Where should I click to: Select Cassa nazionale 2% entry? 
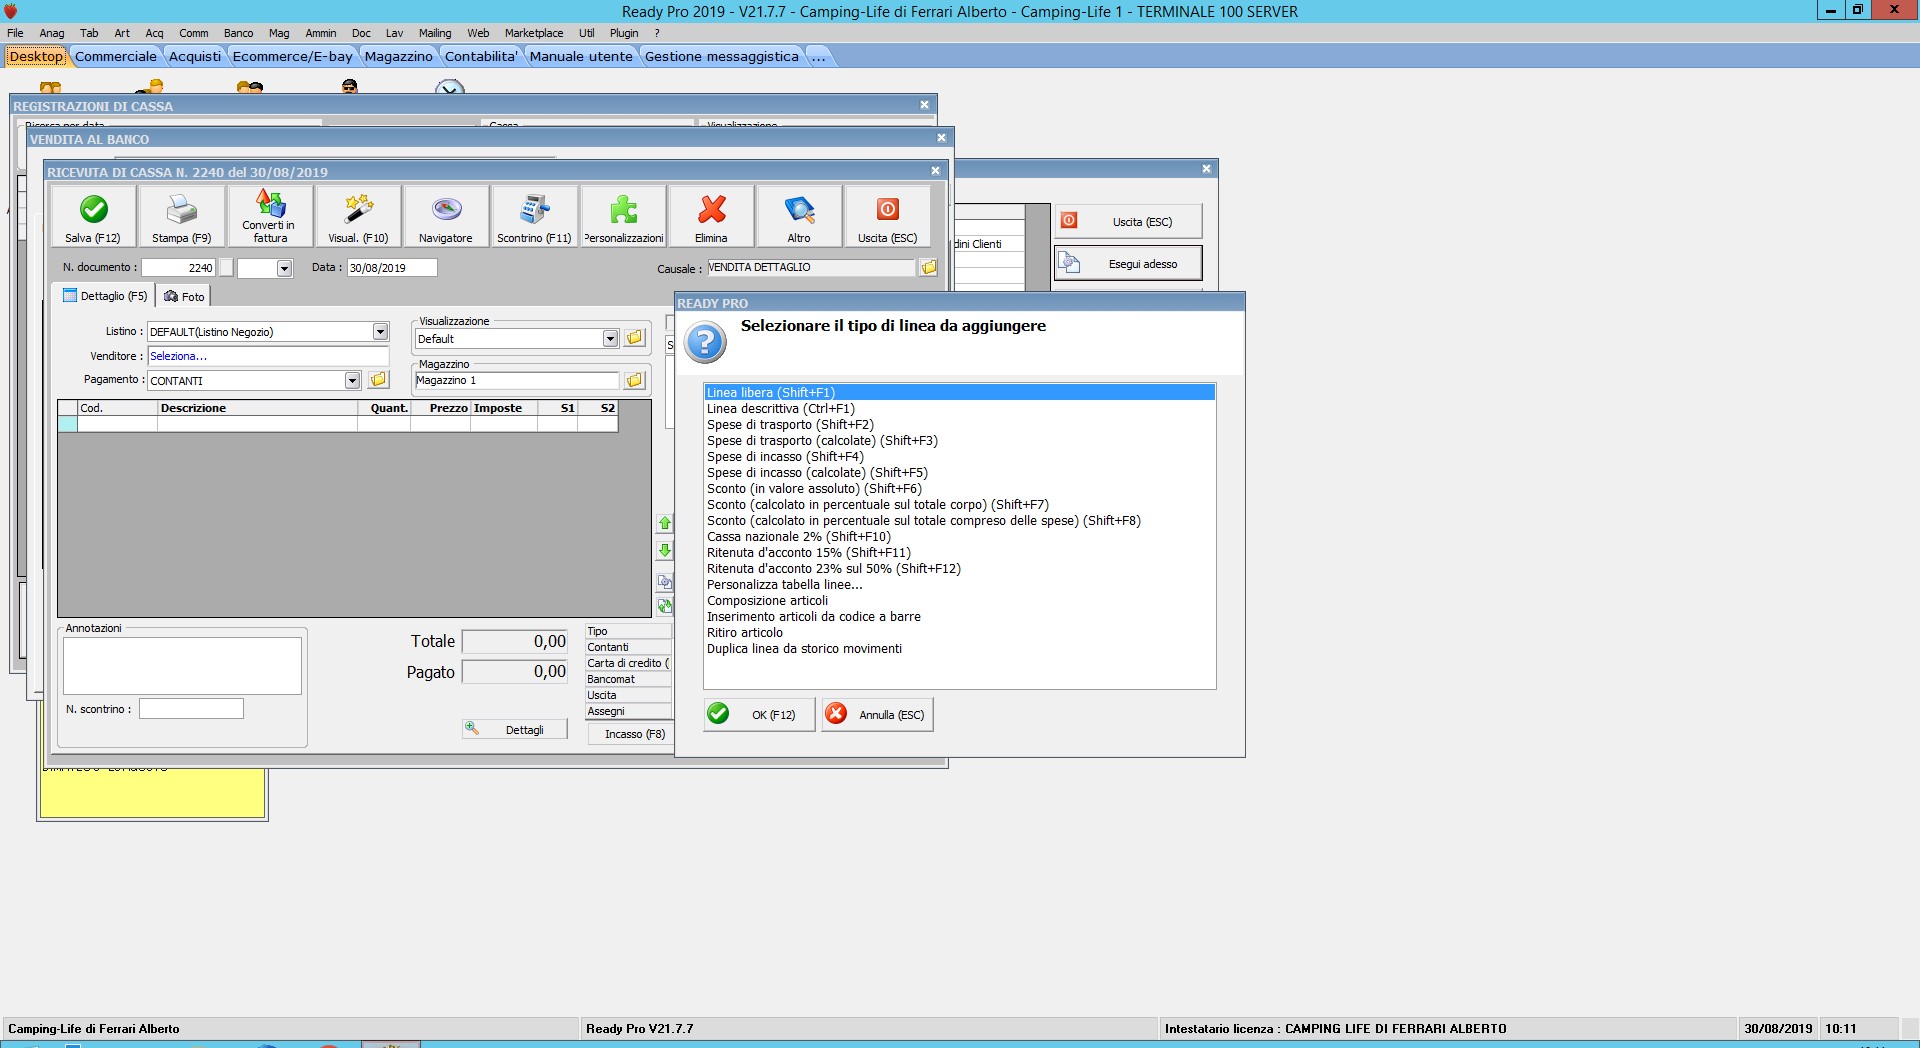[959, 536]
